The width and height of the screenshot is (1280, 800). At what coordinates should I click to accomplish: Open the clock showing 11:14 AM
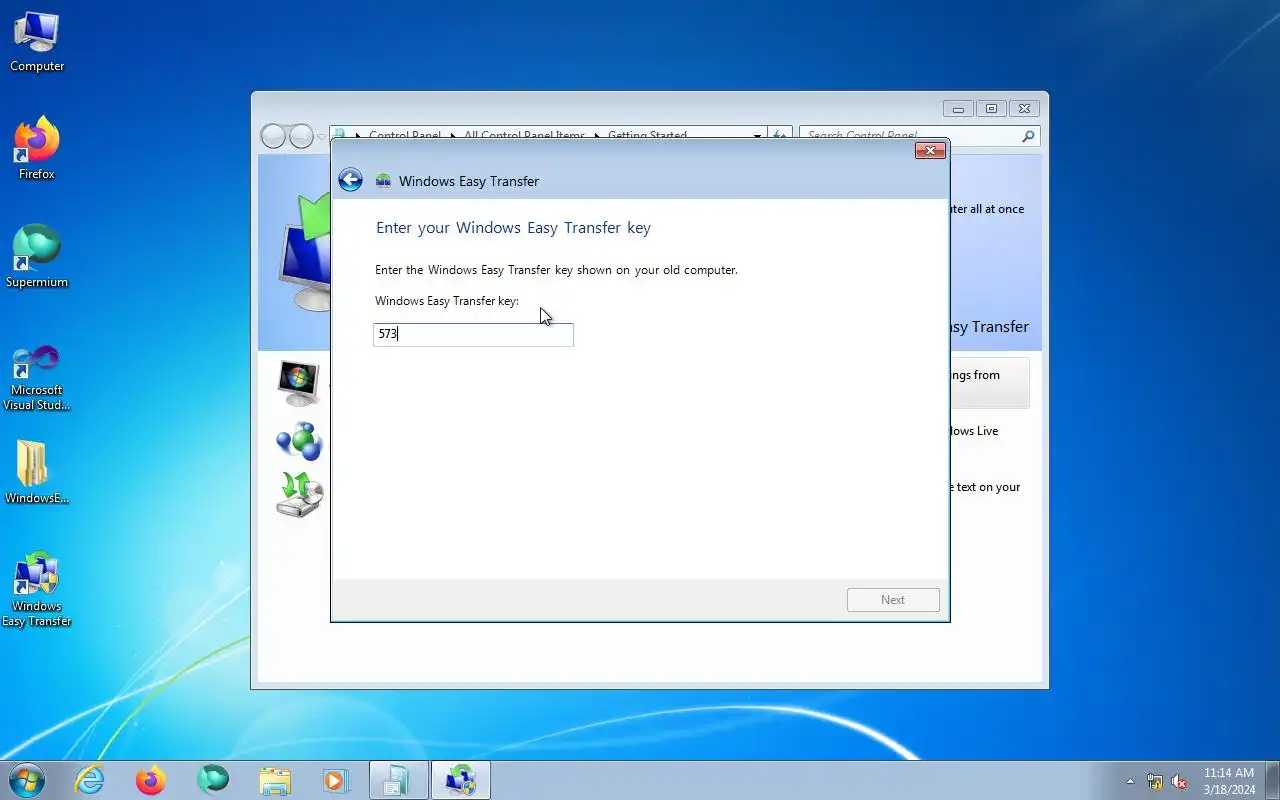pos(1229,781)
